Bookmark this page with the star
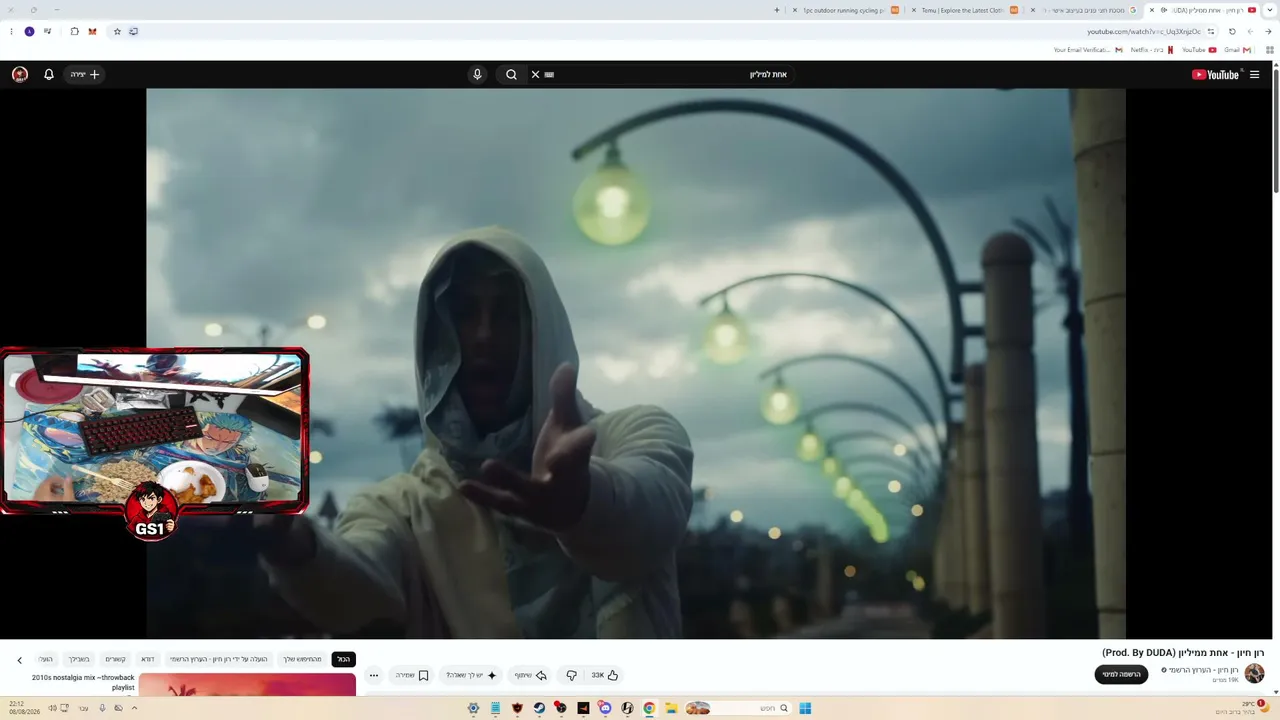This screenshot has height=720, width=1280. 117,31
